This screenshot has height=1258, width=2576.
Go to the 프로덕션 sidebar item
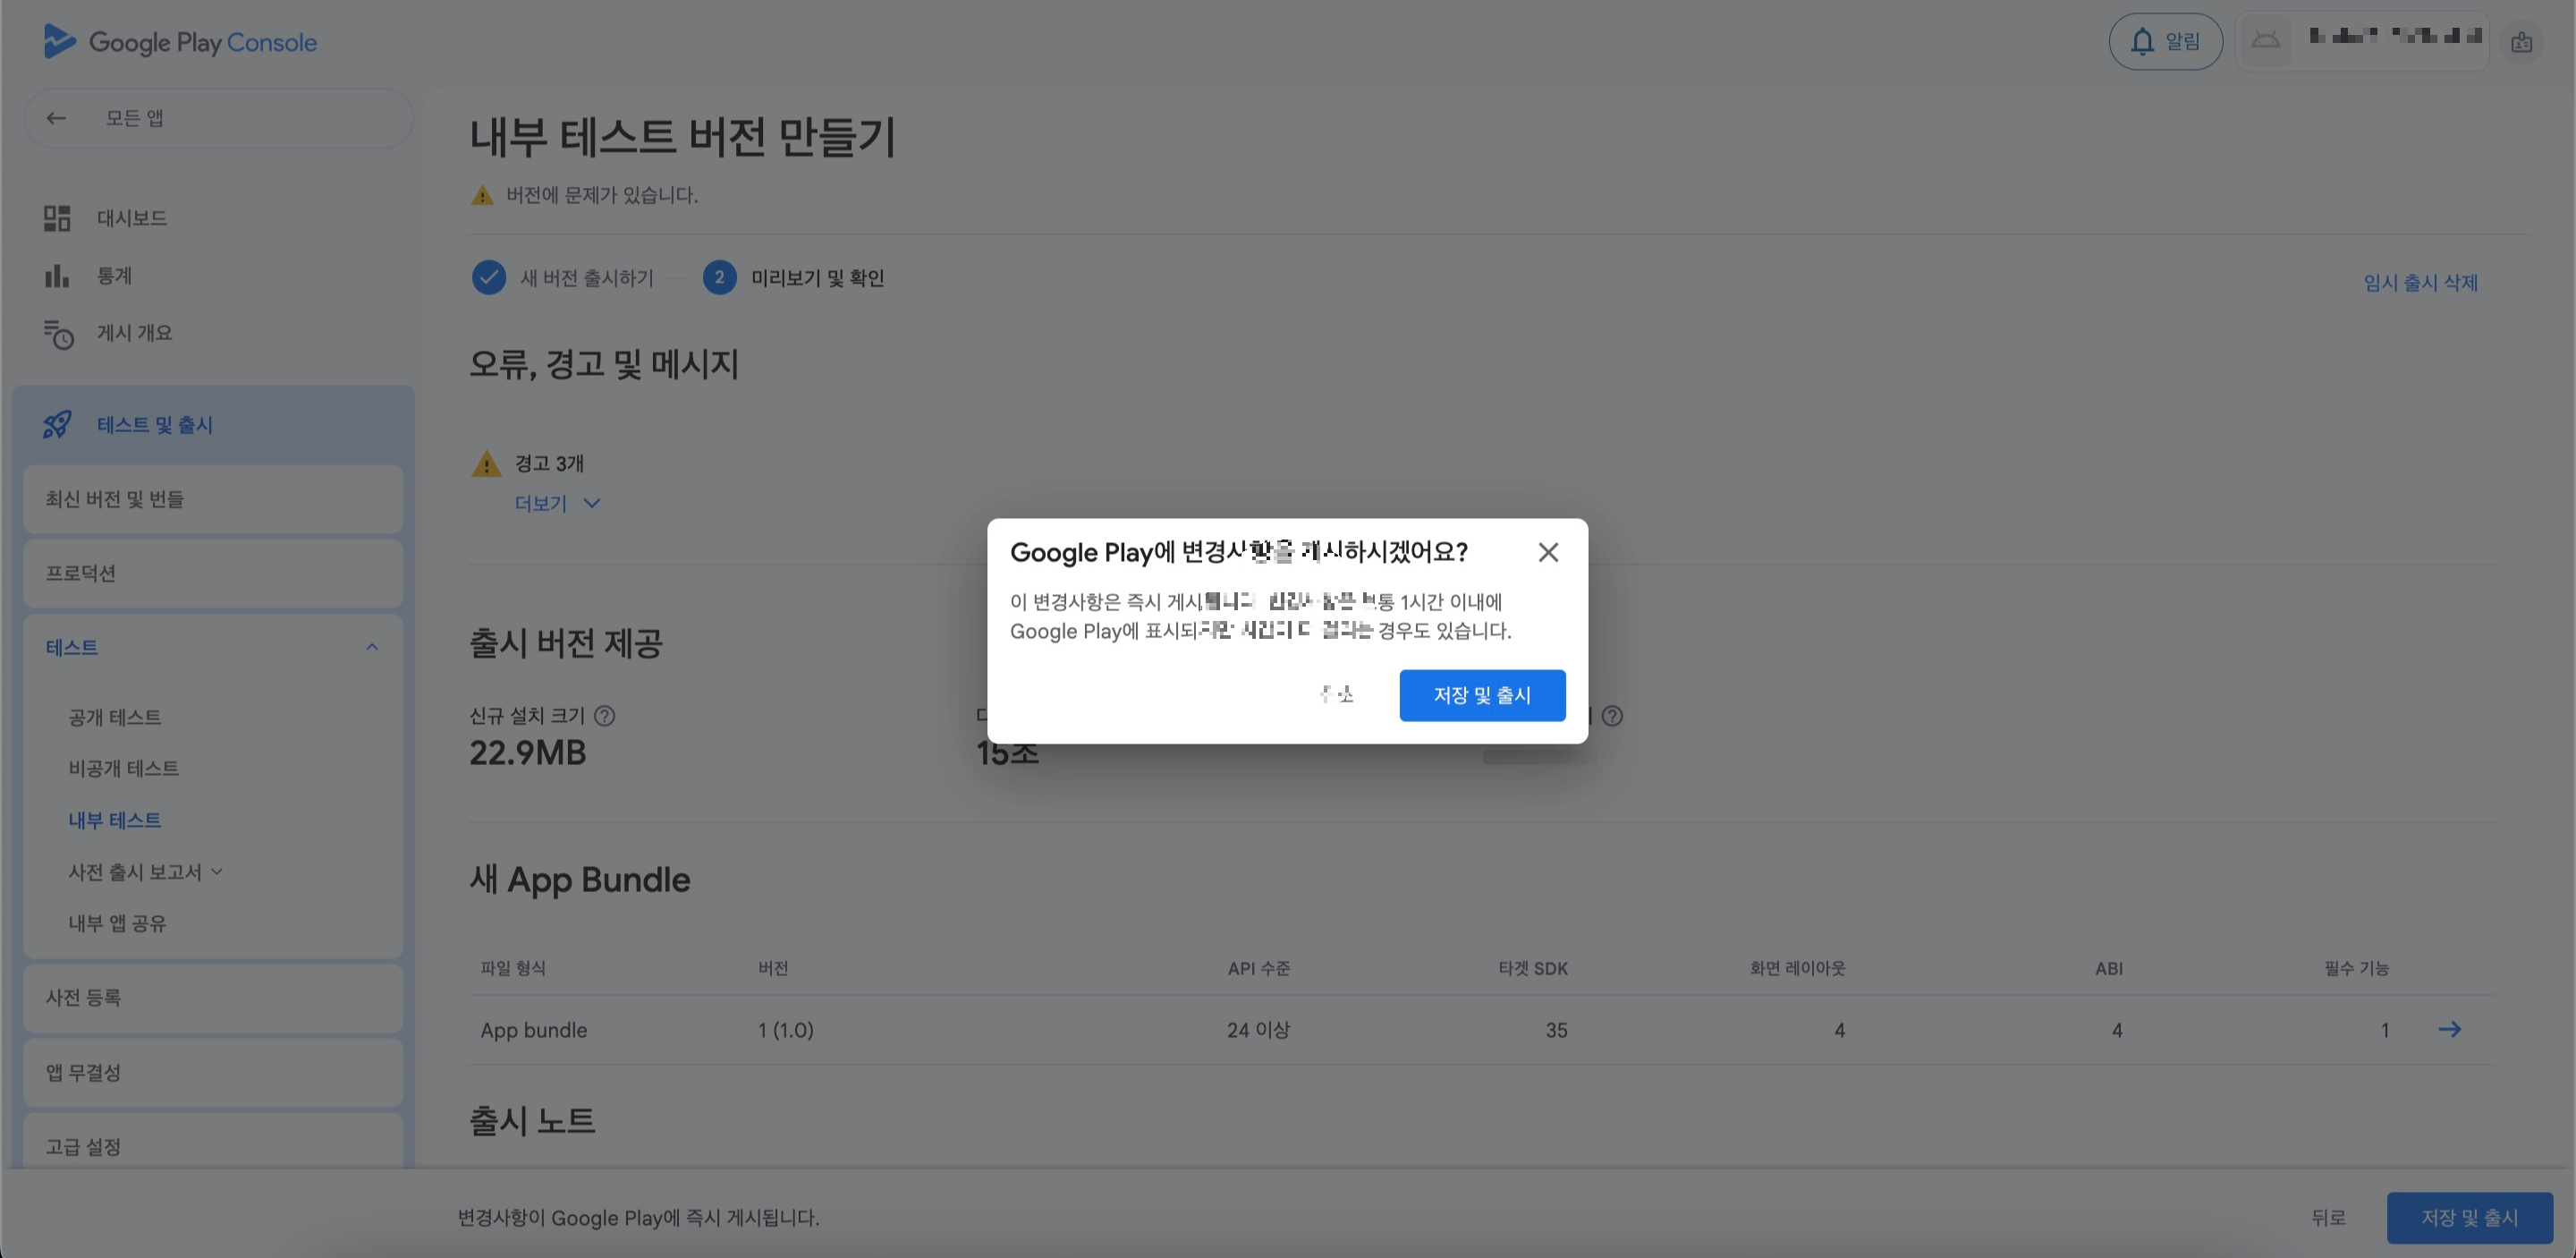coord(80,573)
